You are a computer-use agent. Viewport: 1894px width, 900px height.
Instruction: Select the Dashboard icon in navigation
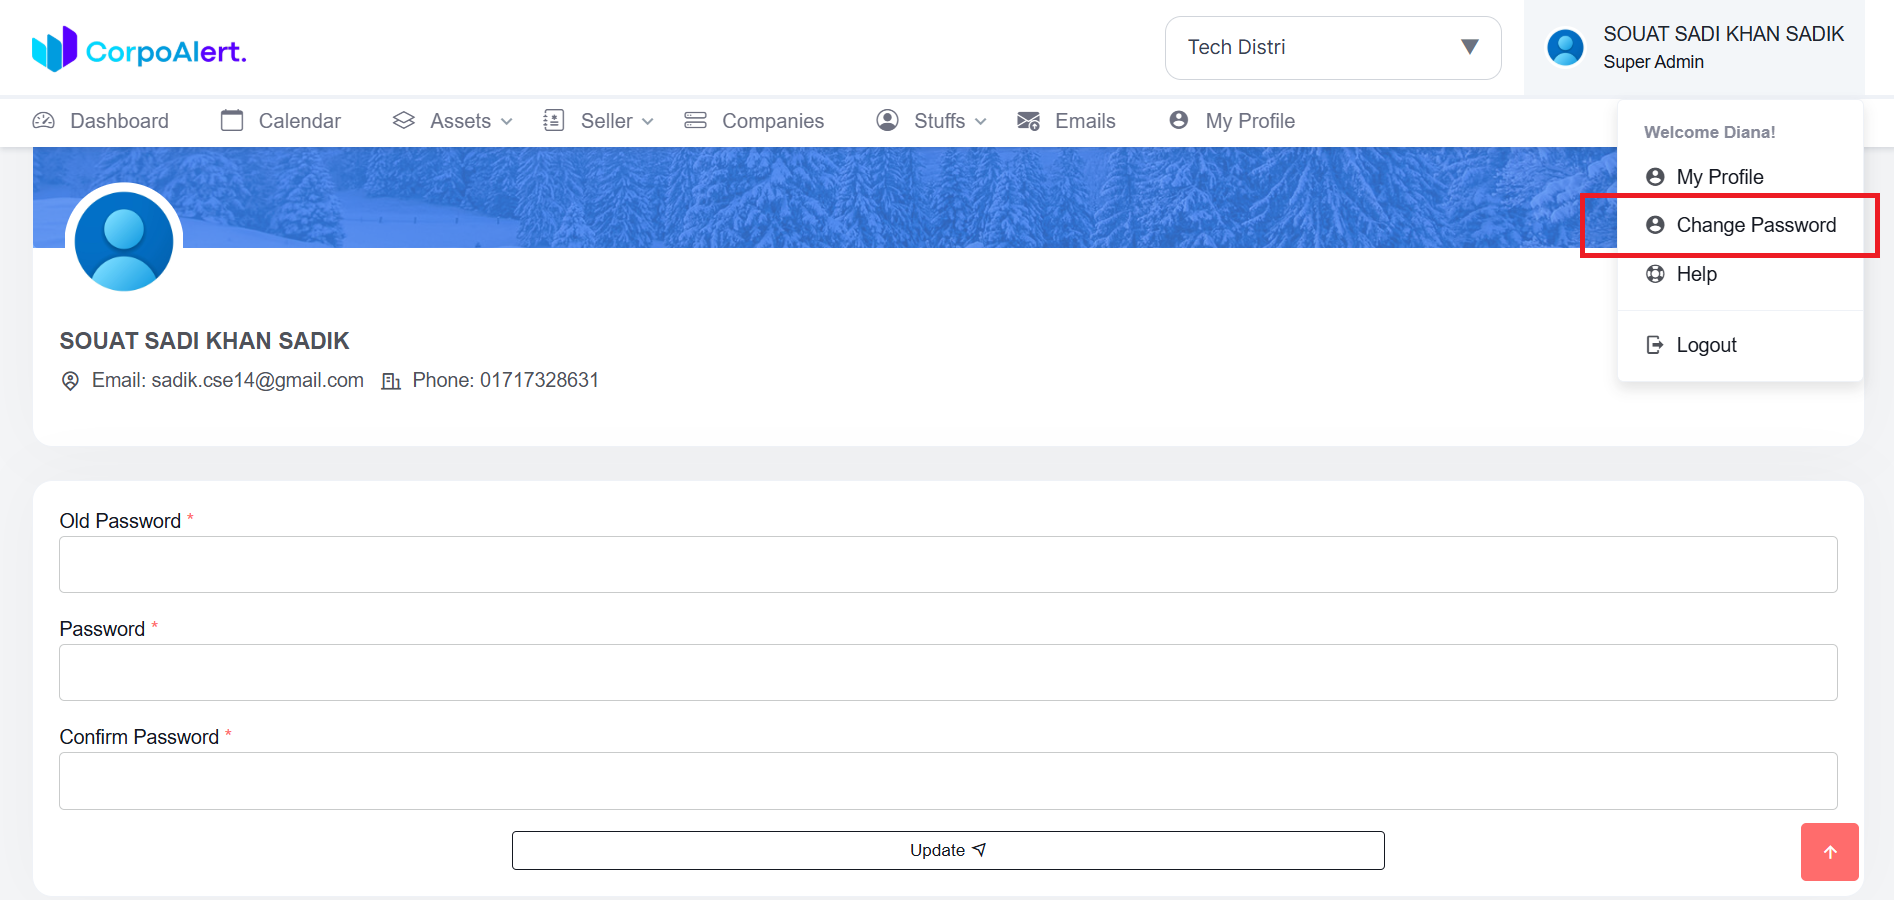[x=44, y=120]
